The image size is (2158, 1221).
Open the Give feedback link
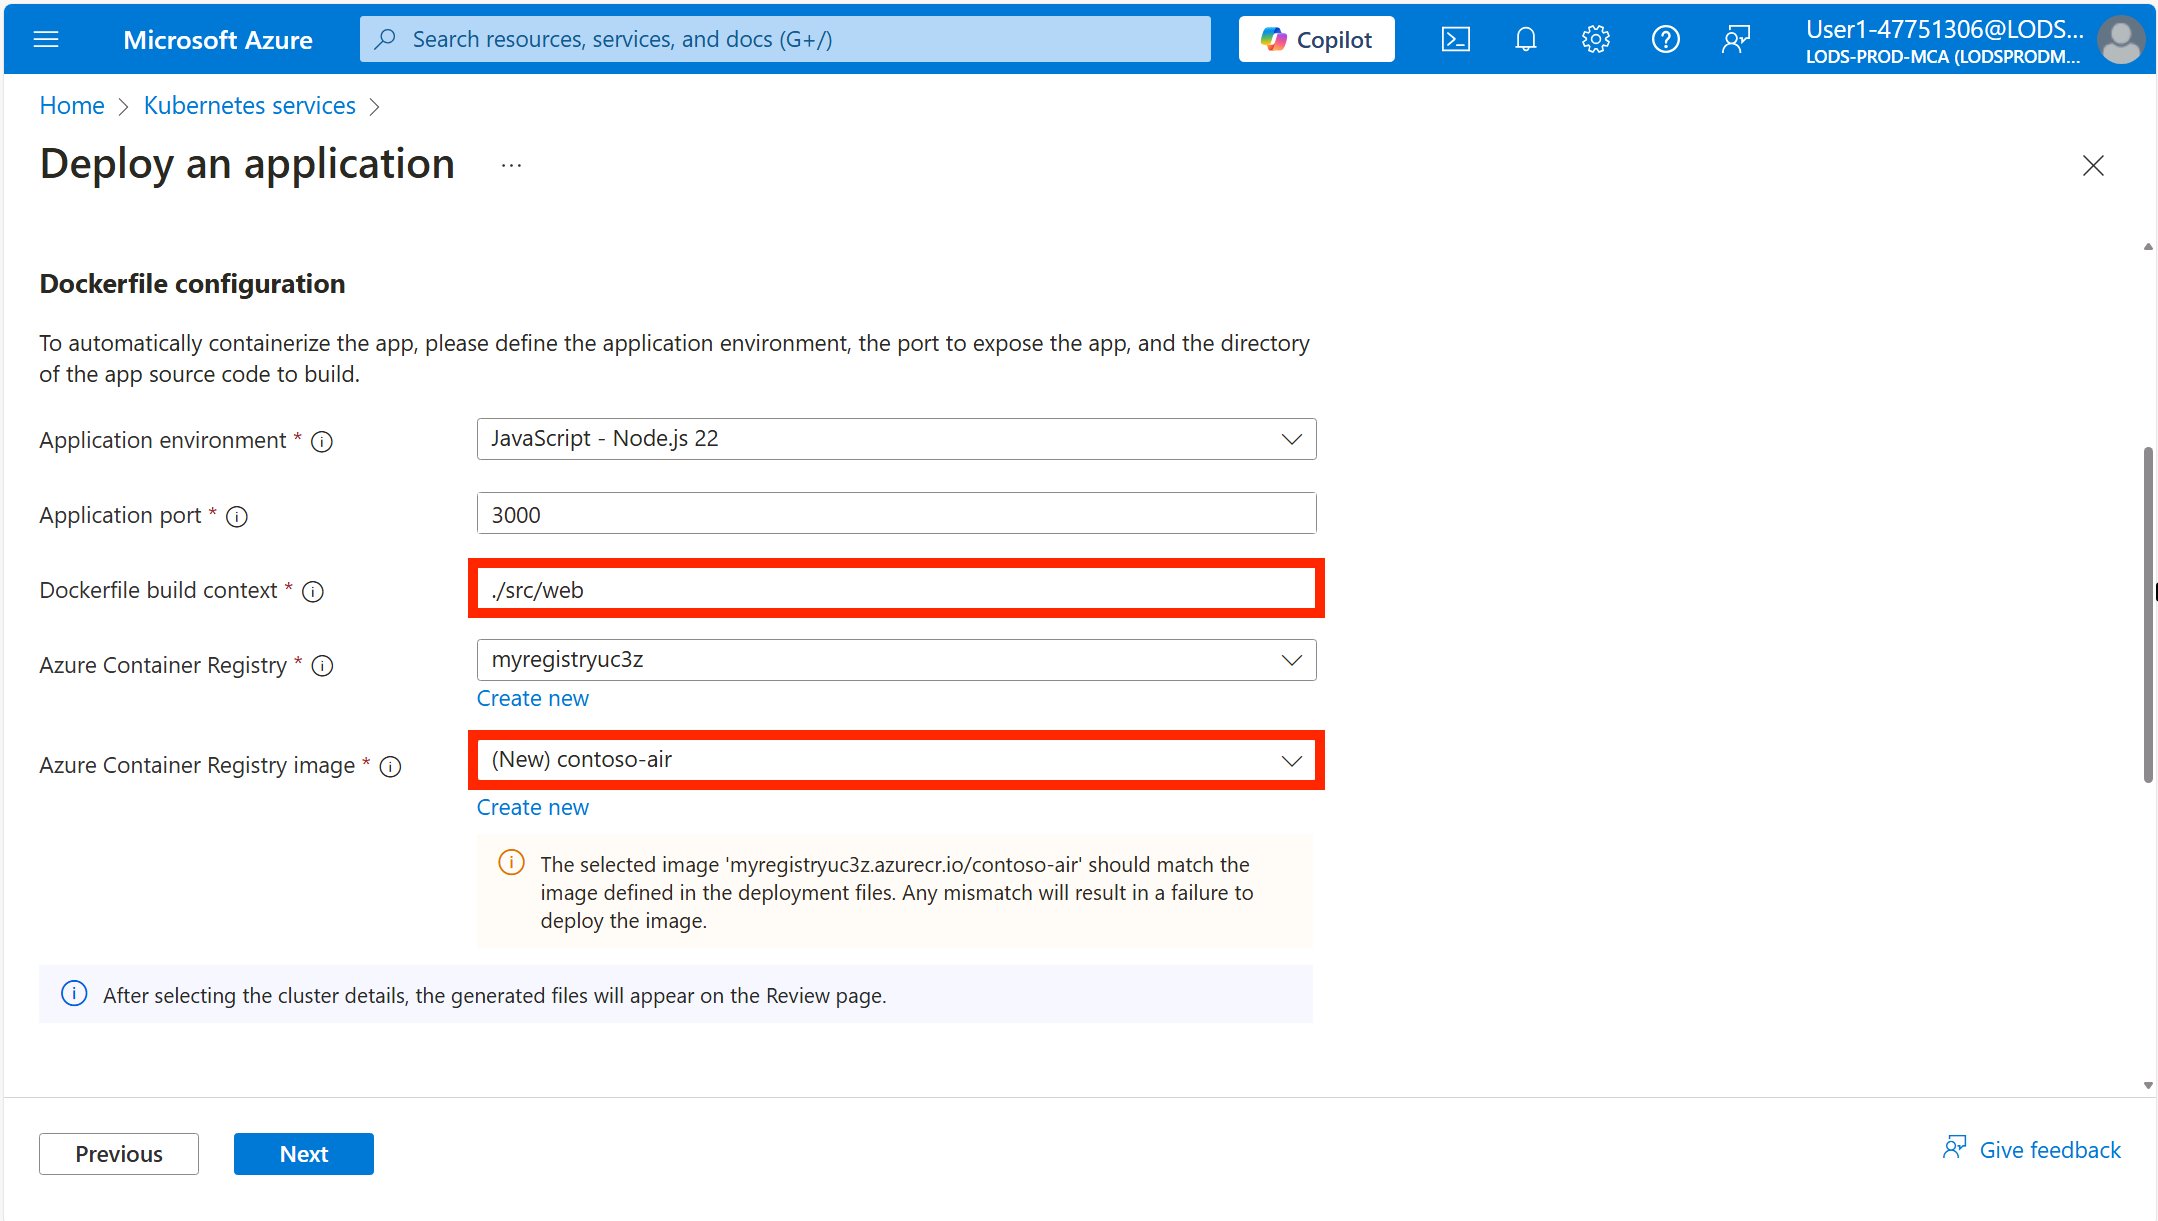2032,1150
